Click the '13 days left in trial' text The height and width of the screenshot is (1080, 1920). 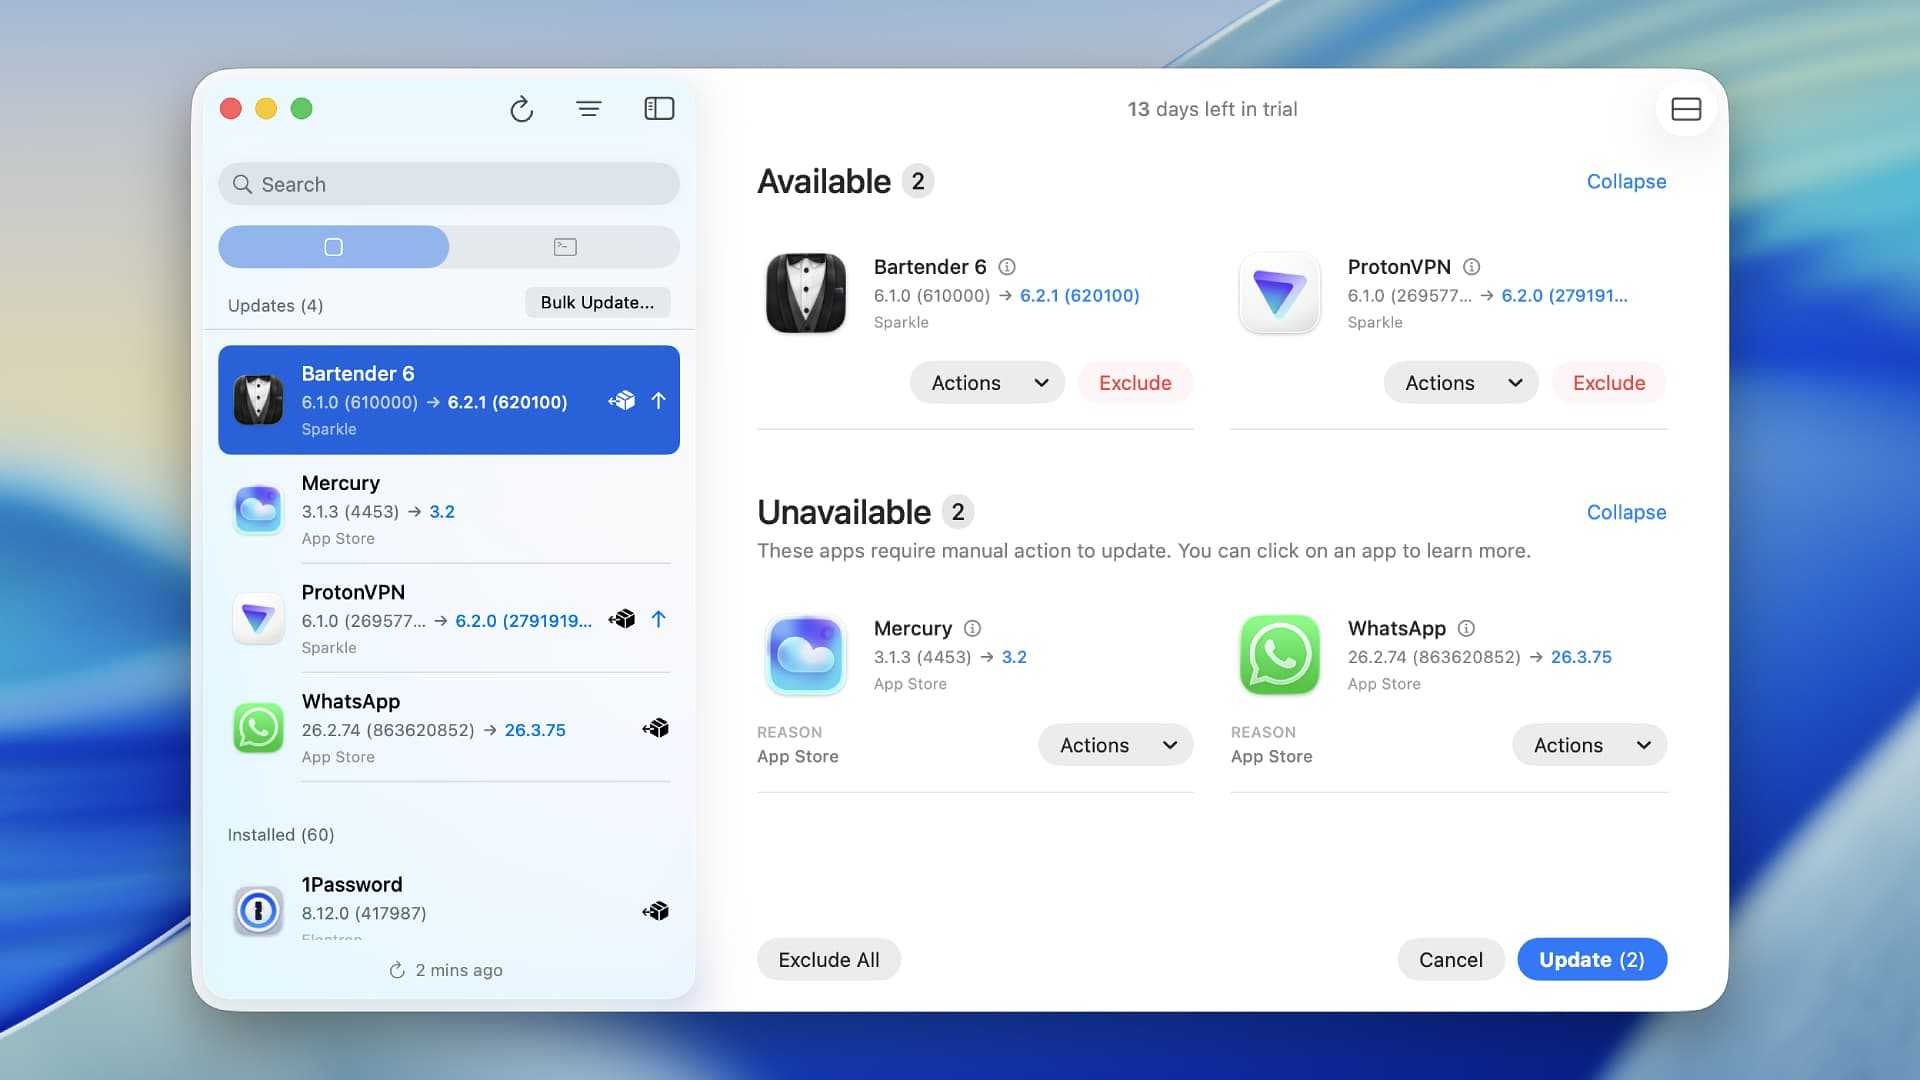[1212, 109]
